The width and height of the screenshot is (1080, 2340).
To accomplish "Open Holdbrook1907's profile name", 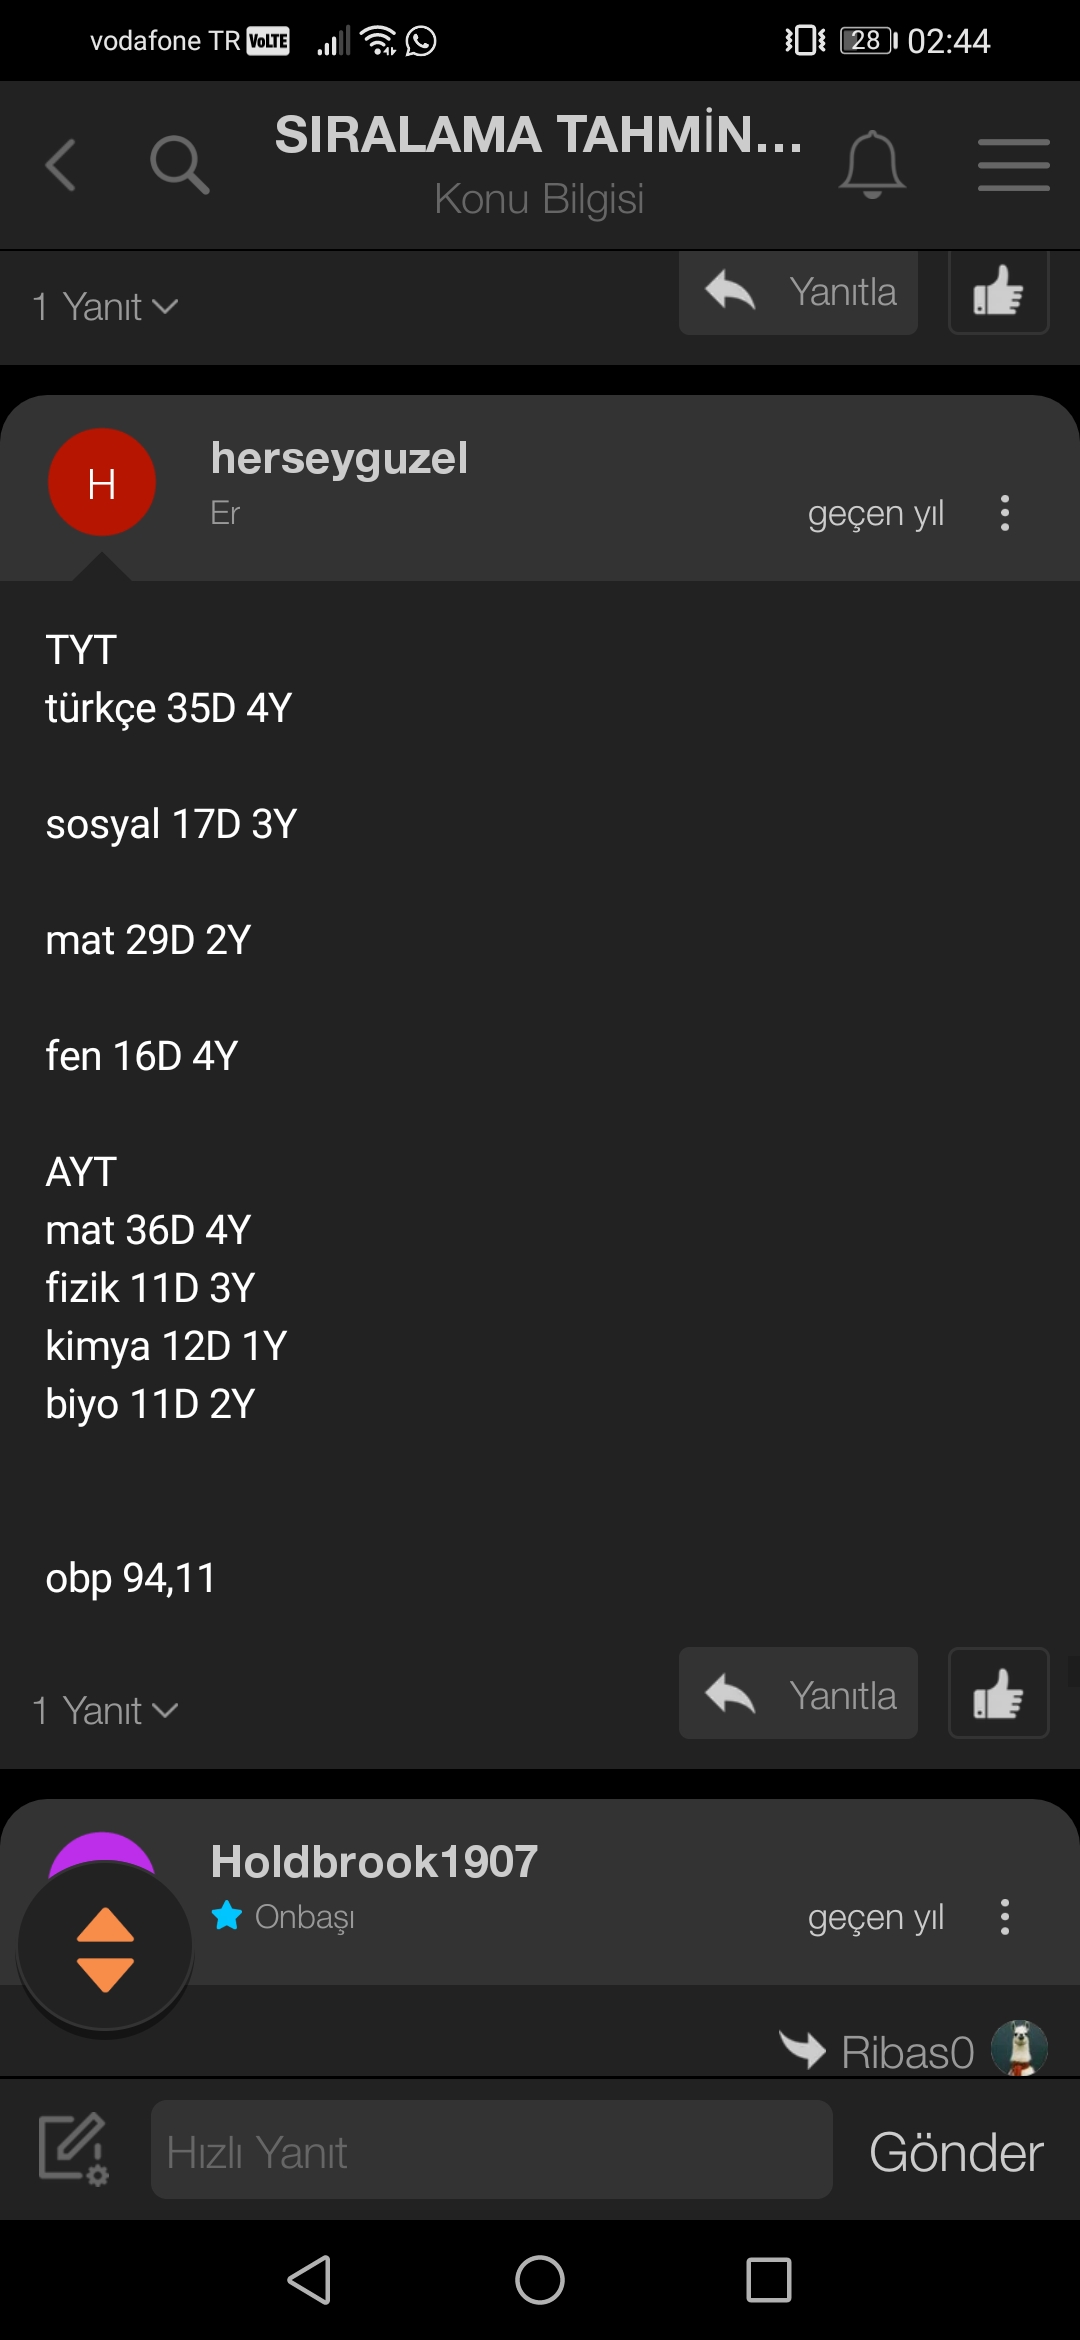I will 374,1862.
